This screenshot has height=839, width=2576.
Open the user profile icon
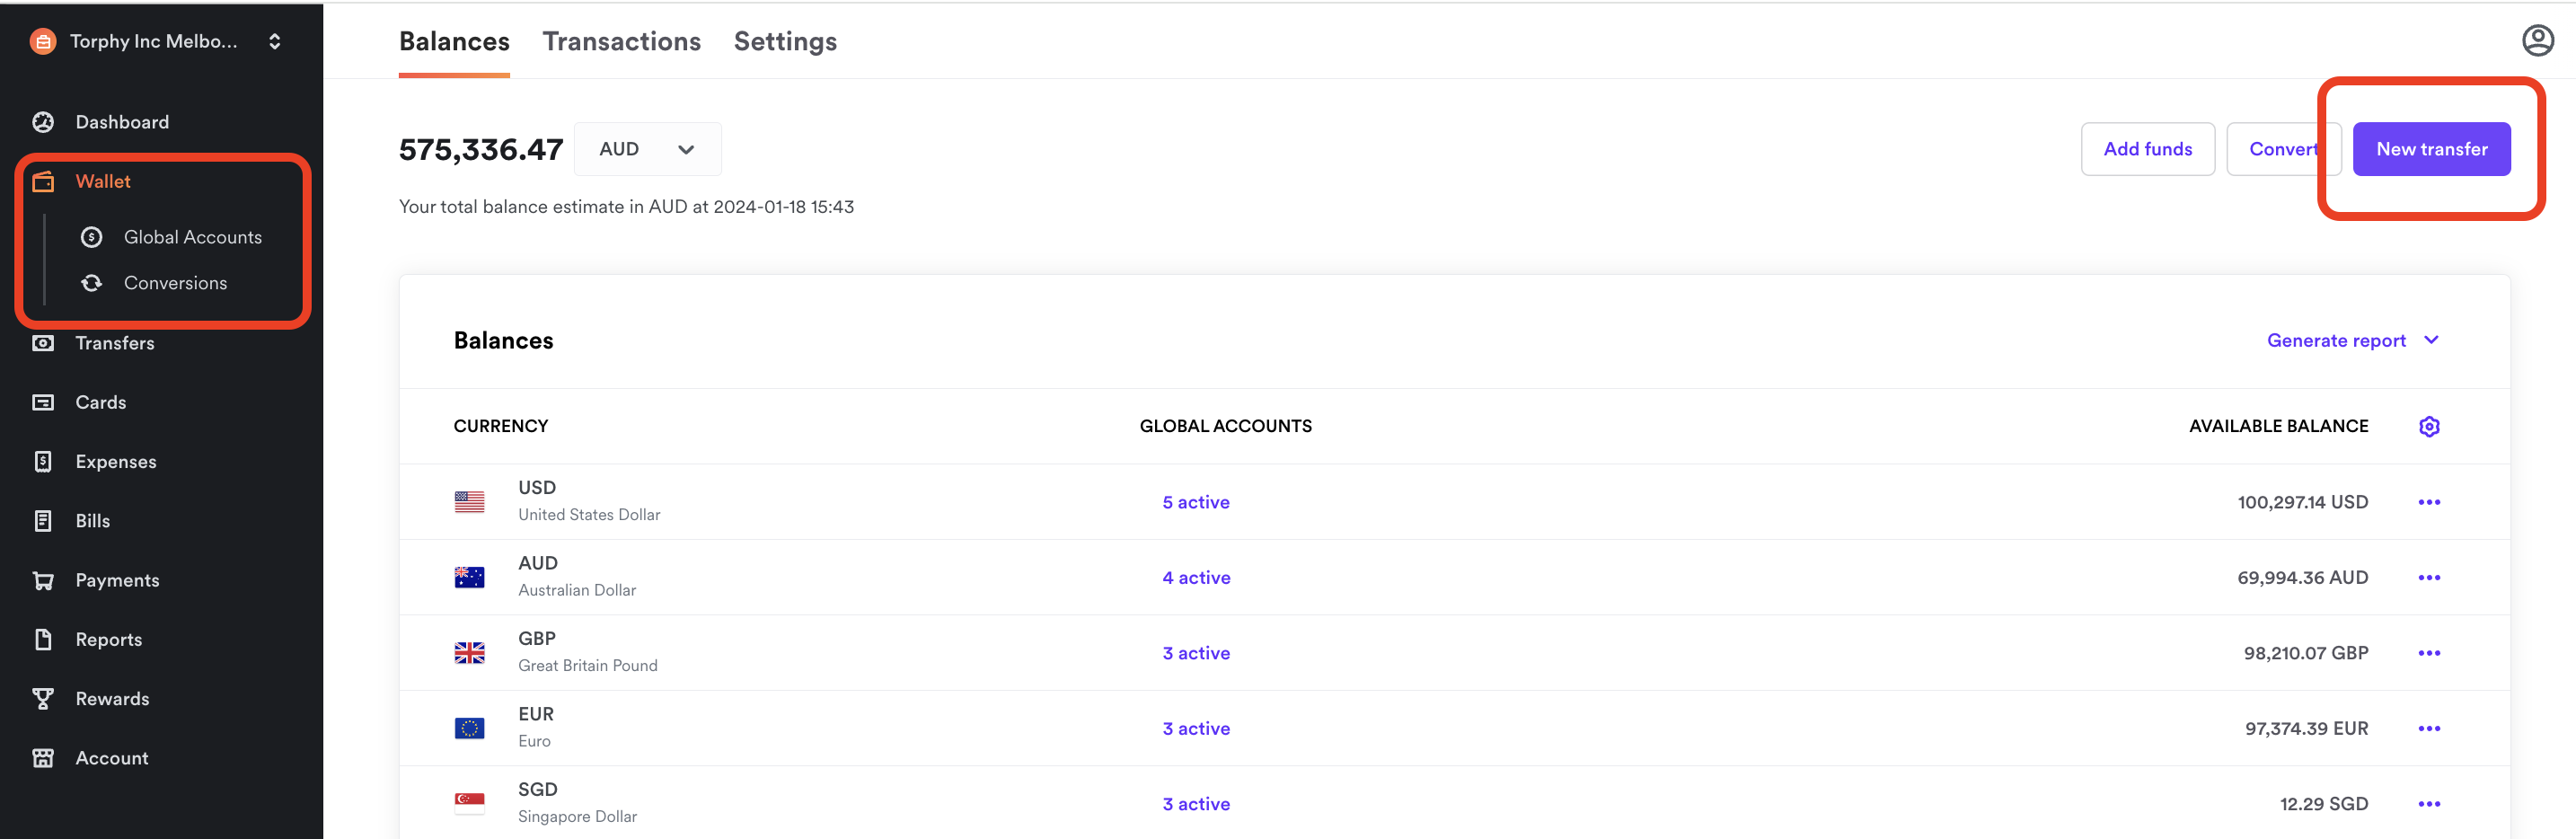(x=2537, y=41)
